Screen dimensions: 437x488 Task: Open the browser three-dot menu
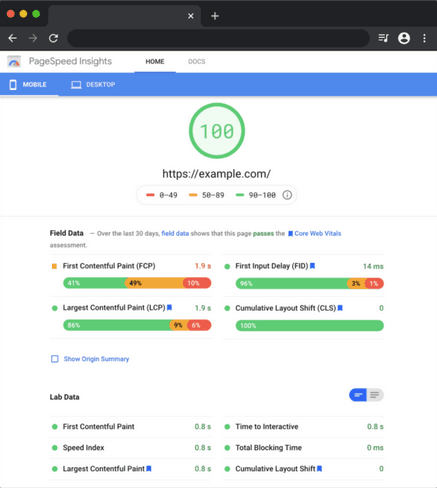click(424, 38)
